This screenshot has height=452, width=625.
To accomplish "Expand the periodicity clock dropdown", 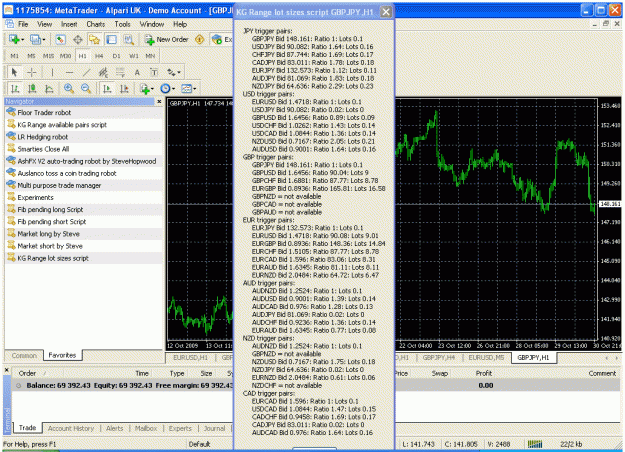I will pyautogui.click(x=174, y=88).
